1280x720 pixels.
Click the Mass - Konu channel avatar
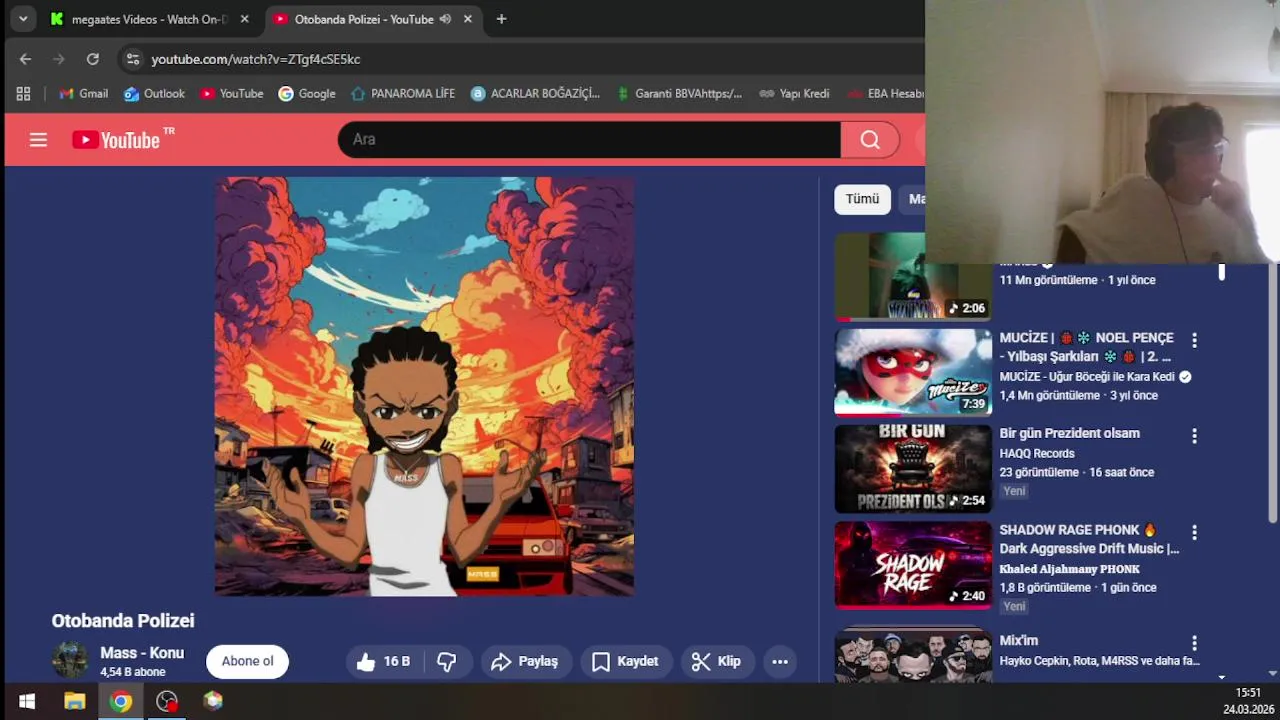coord(70,660)
